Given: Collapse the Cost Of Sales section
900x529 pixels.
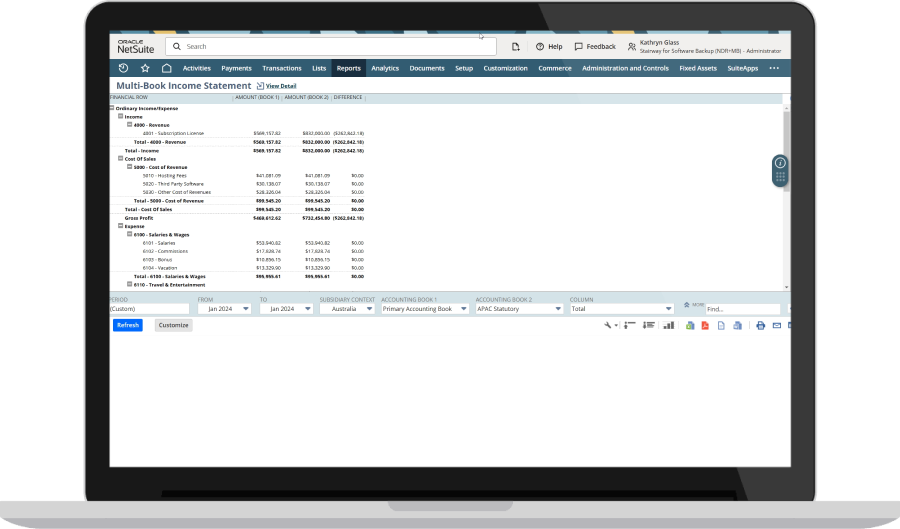Looking at the screenshot, I should click(x=121, y=158).
